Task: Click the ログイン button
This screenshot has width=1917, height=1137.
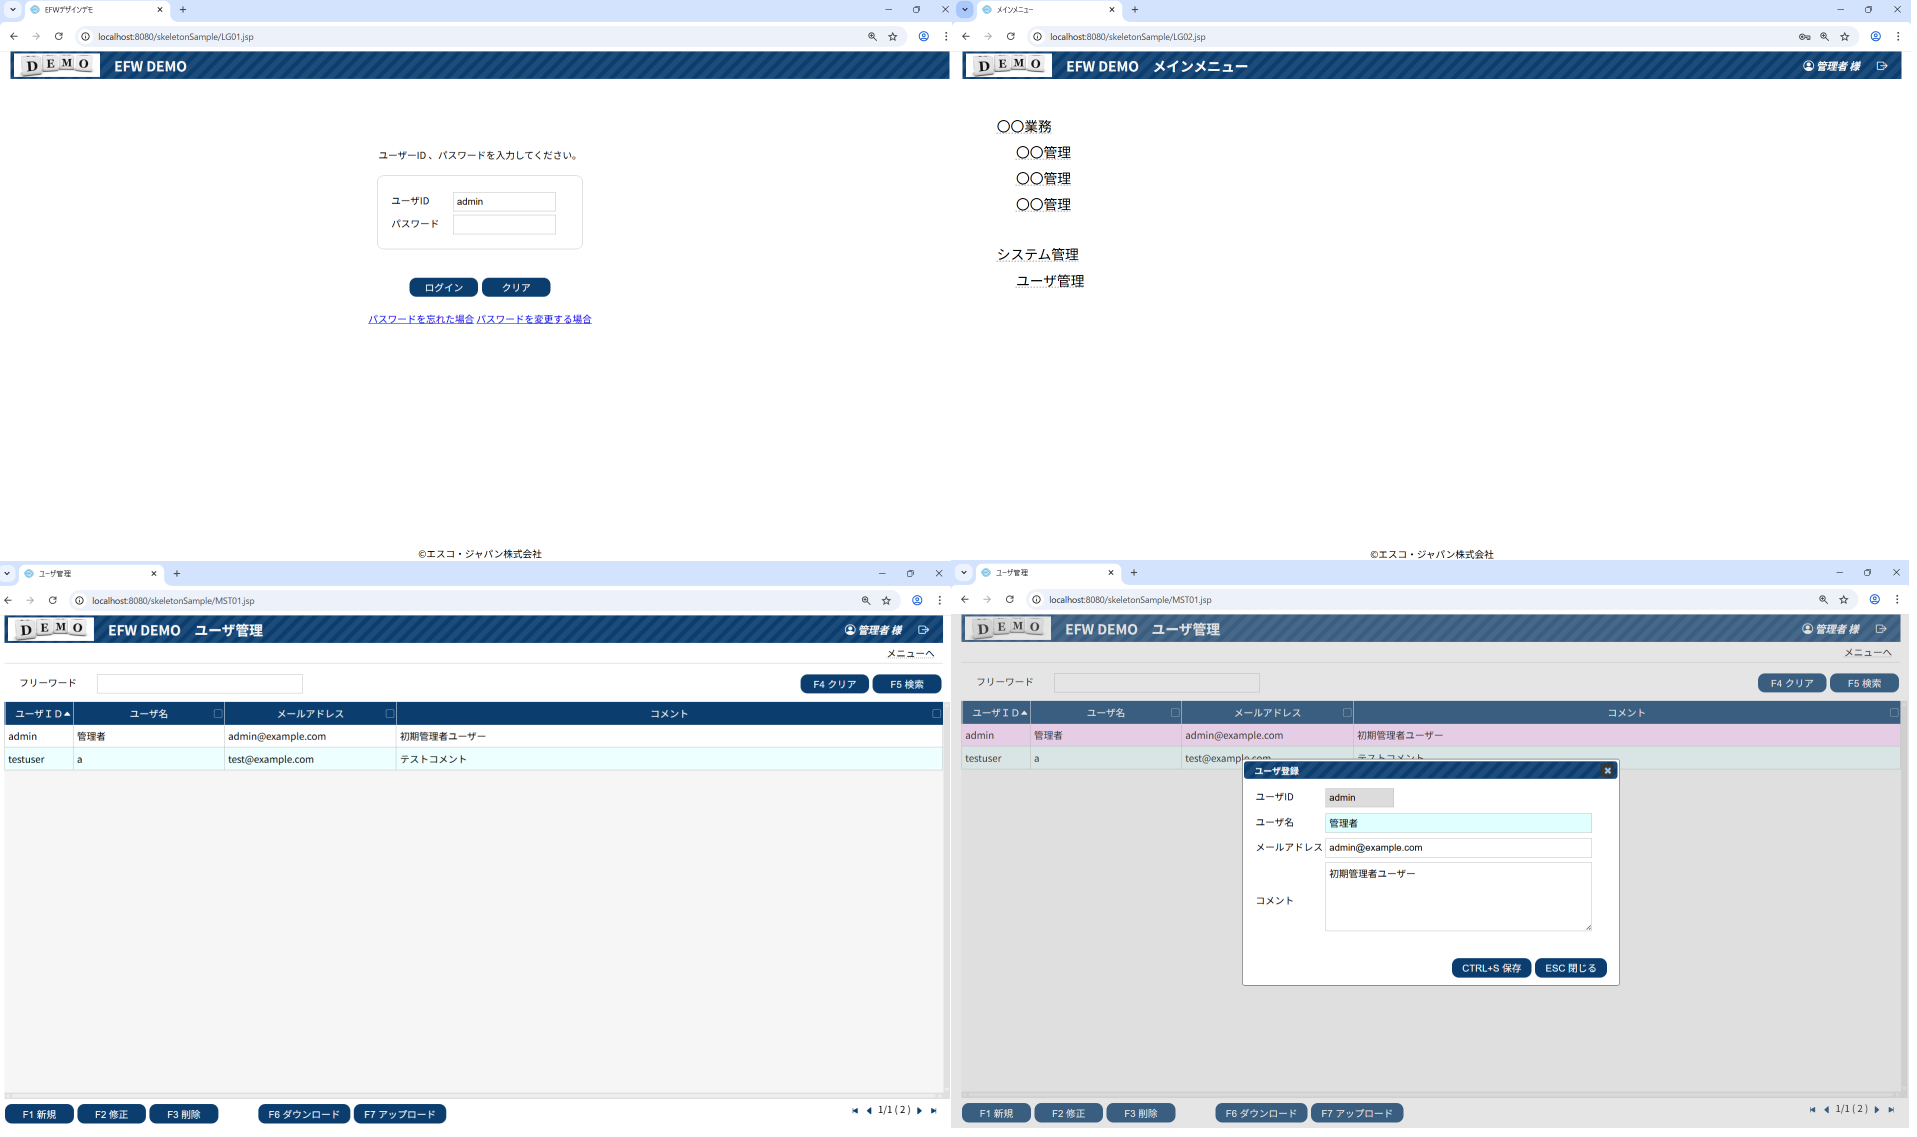Action: tap(443, 288)
